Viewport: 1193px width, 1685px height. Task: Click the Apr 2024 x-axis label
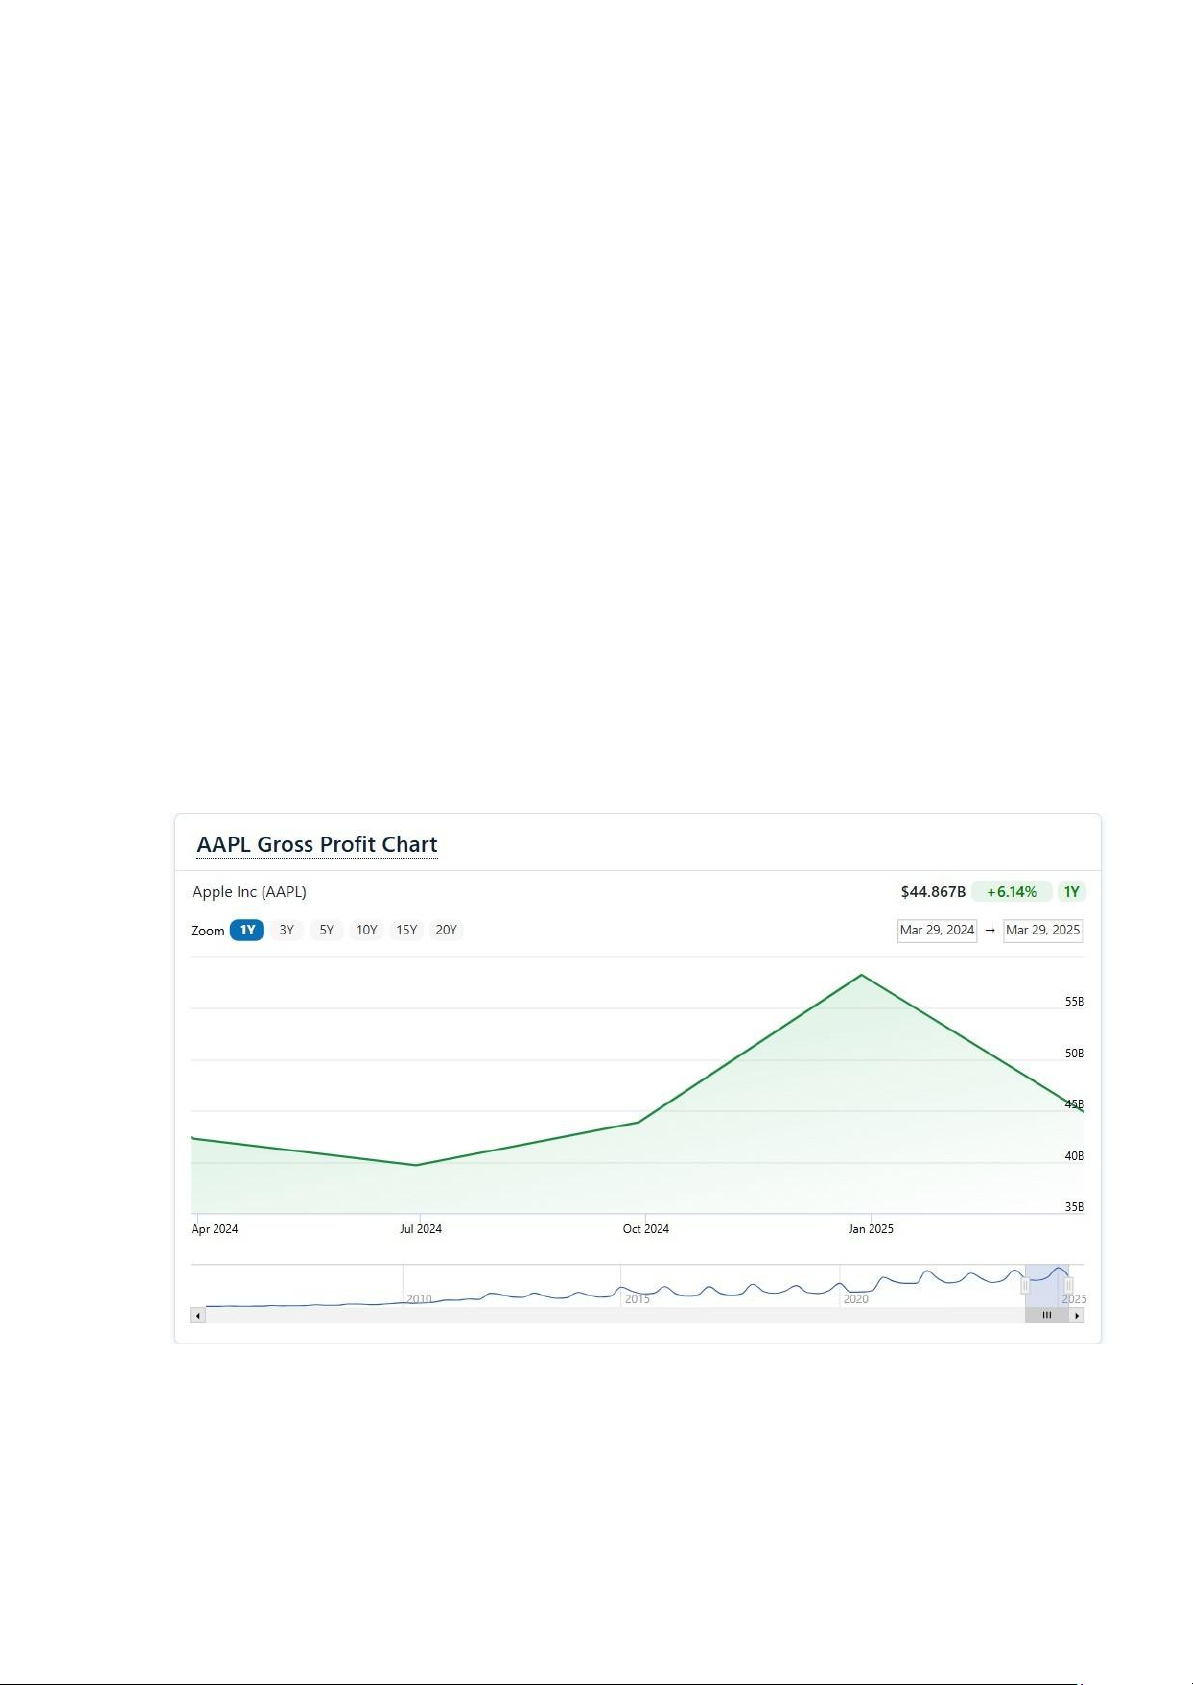pyautogui.click(x=215, y=1229)
